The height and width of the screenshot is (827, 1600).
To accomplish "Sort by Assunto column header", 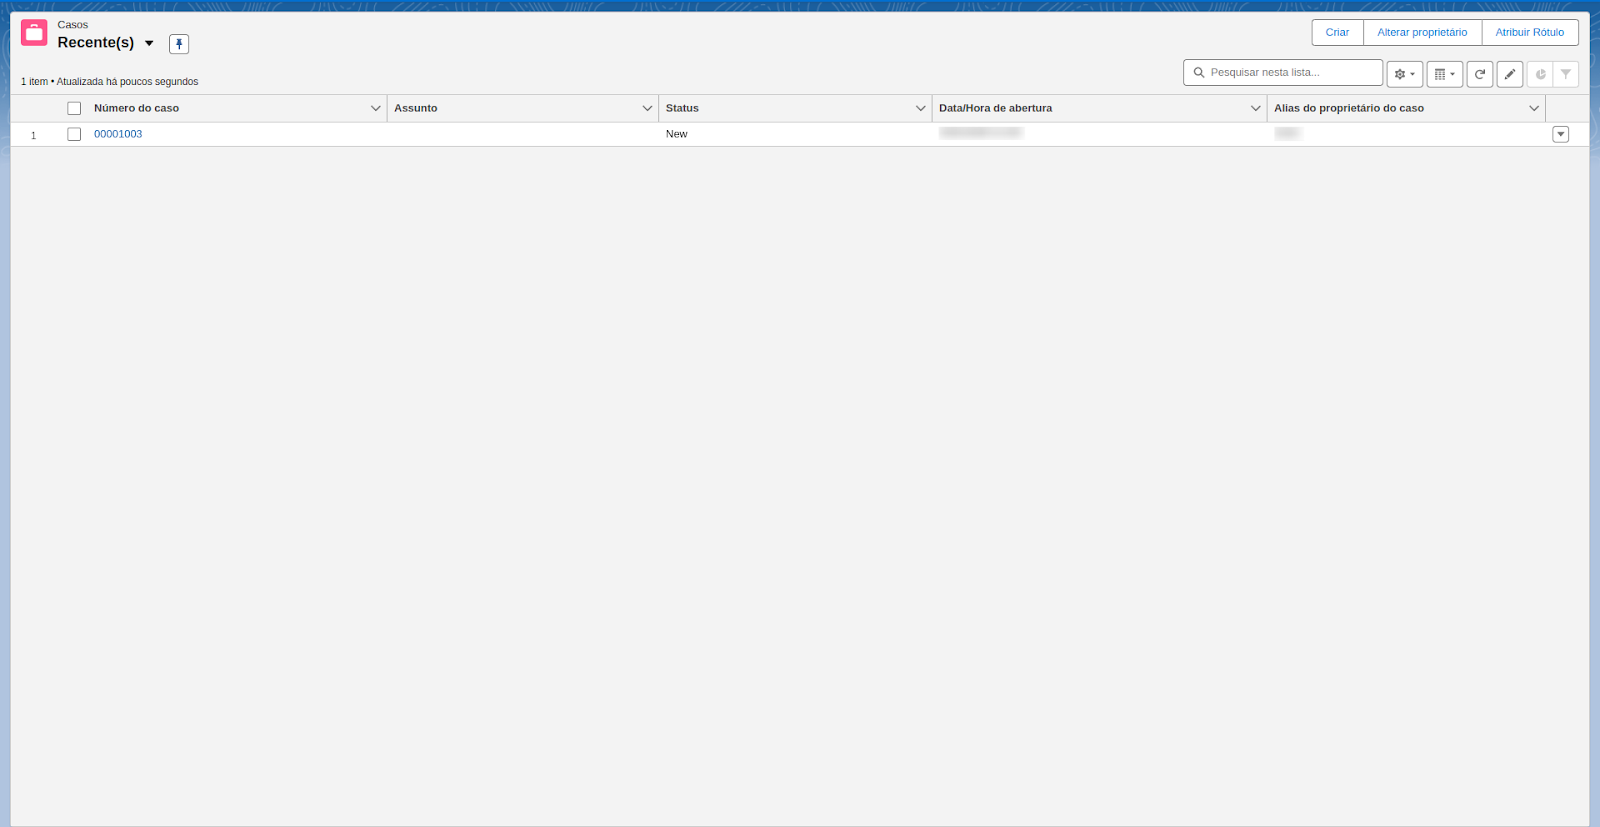I will coord(416,108).
